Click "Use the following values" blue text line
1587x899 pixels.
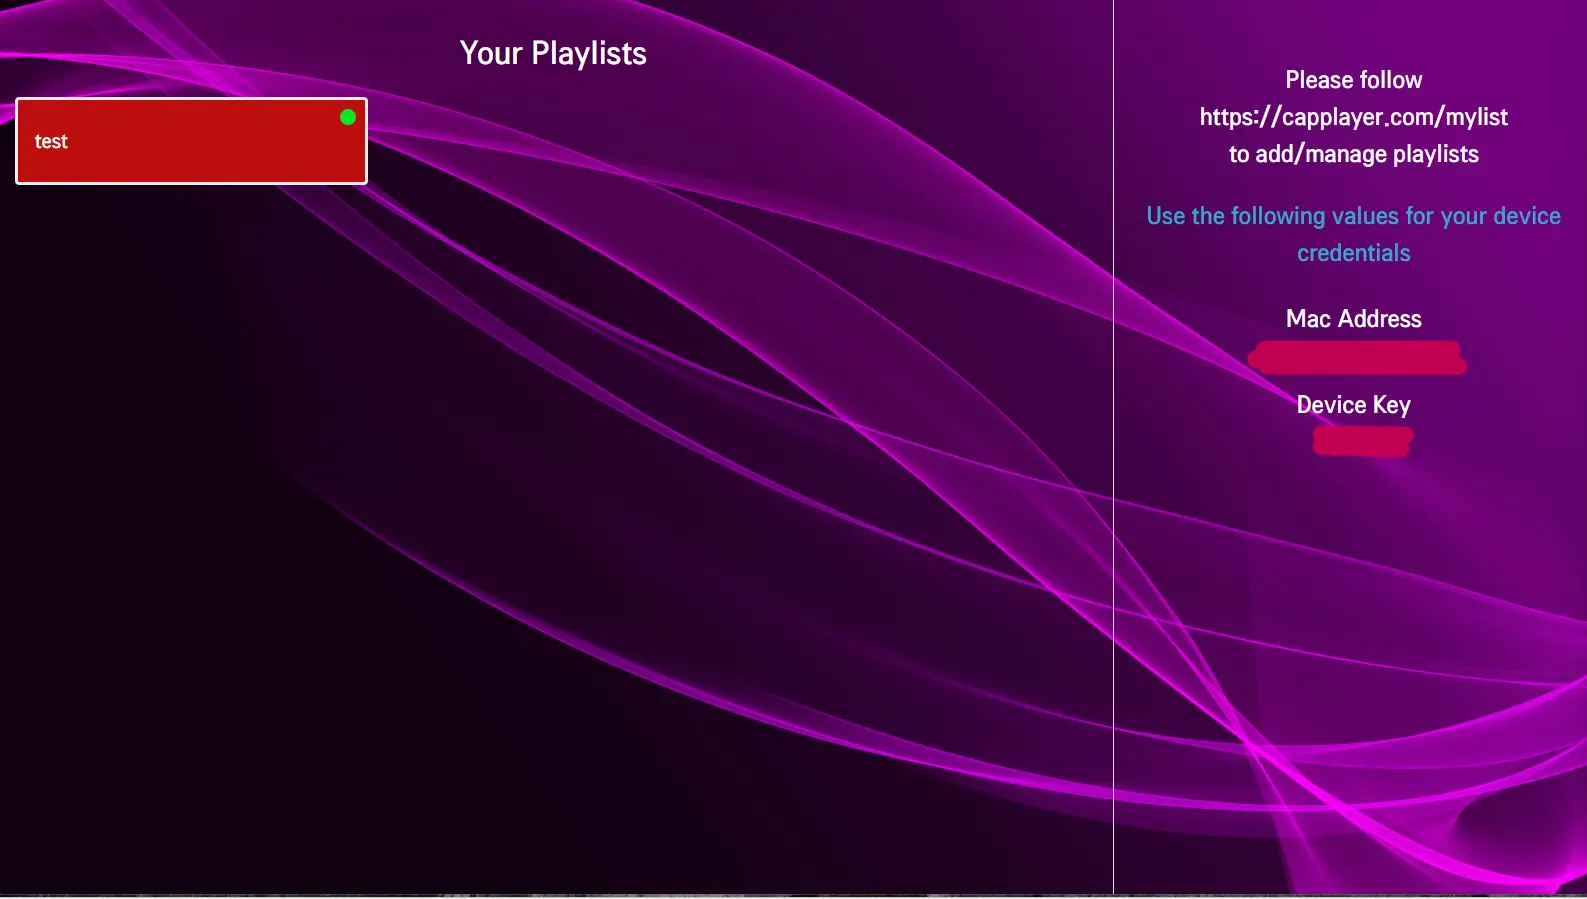1353,216
